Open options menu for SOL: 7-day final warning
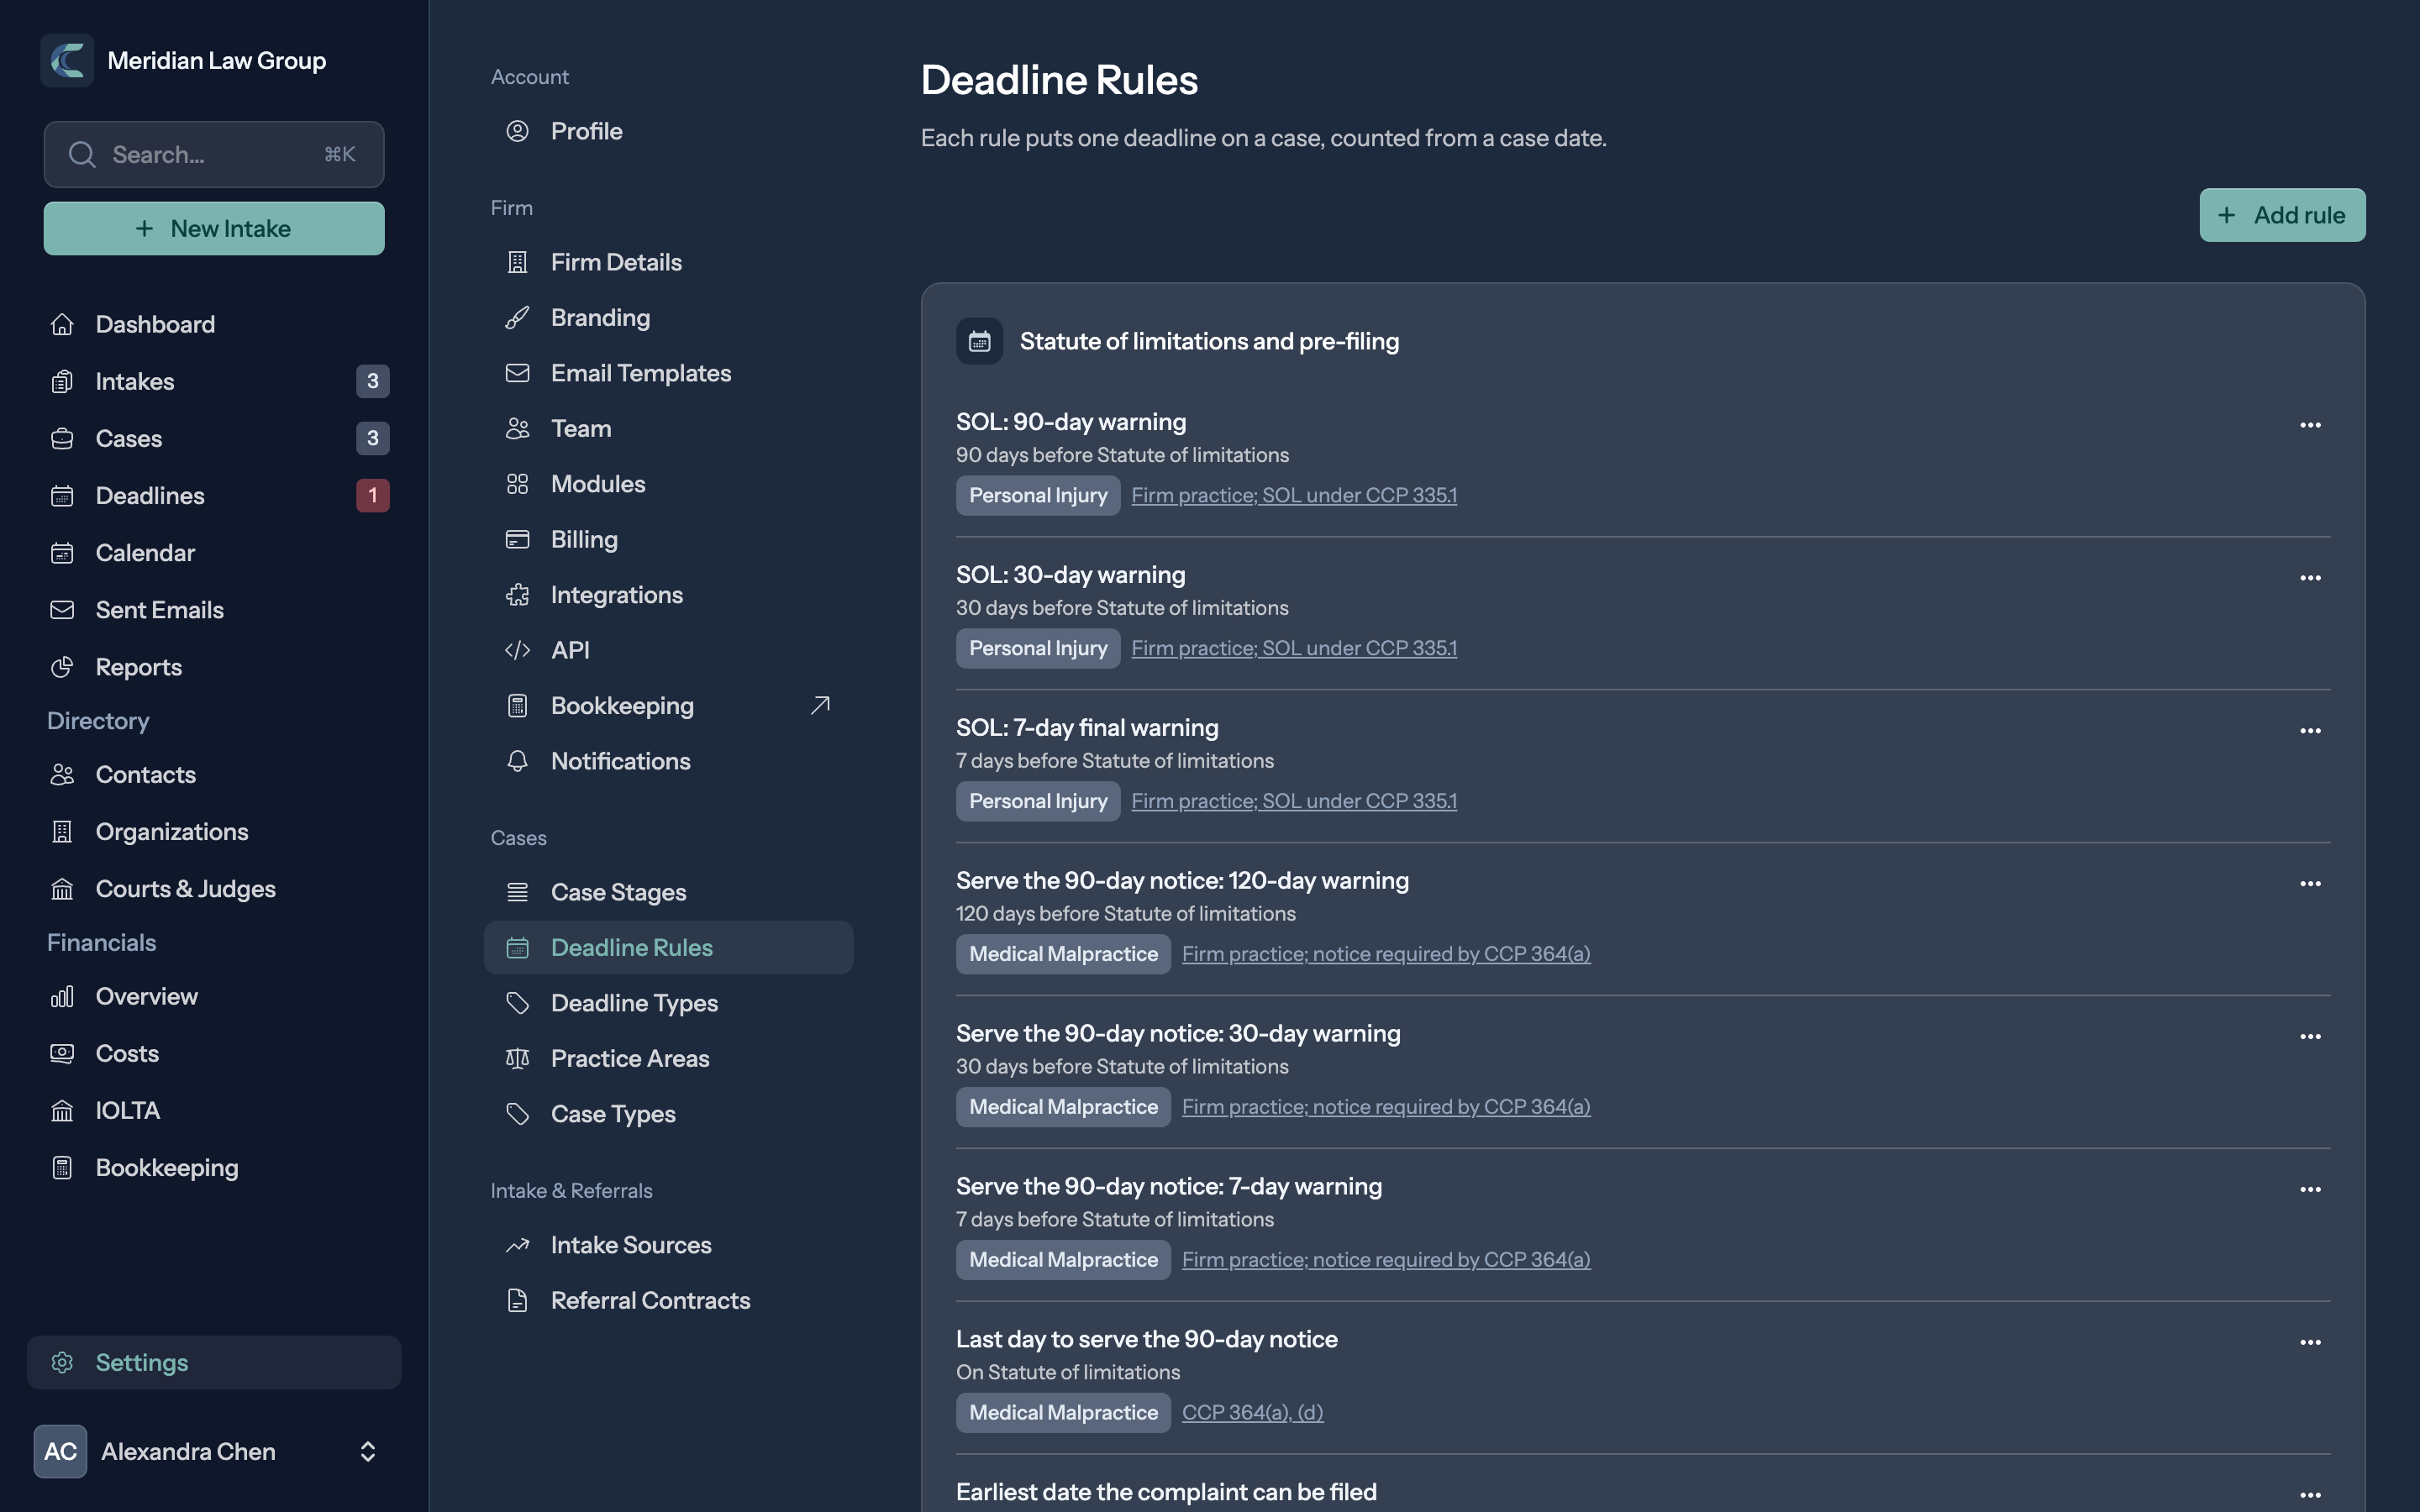Viewport: 2420px width, 1512px height. (2310, 731)
